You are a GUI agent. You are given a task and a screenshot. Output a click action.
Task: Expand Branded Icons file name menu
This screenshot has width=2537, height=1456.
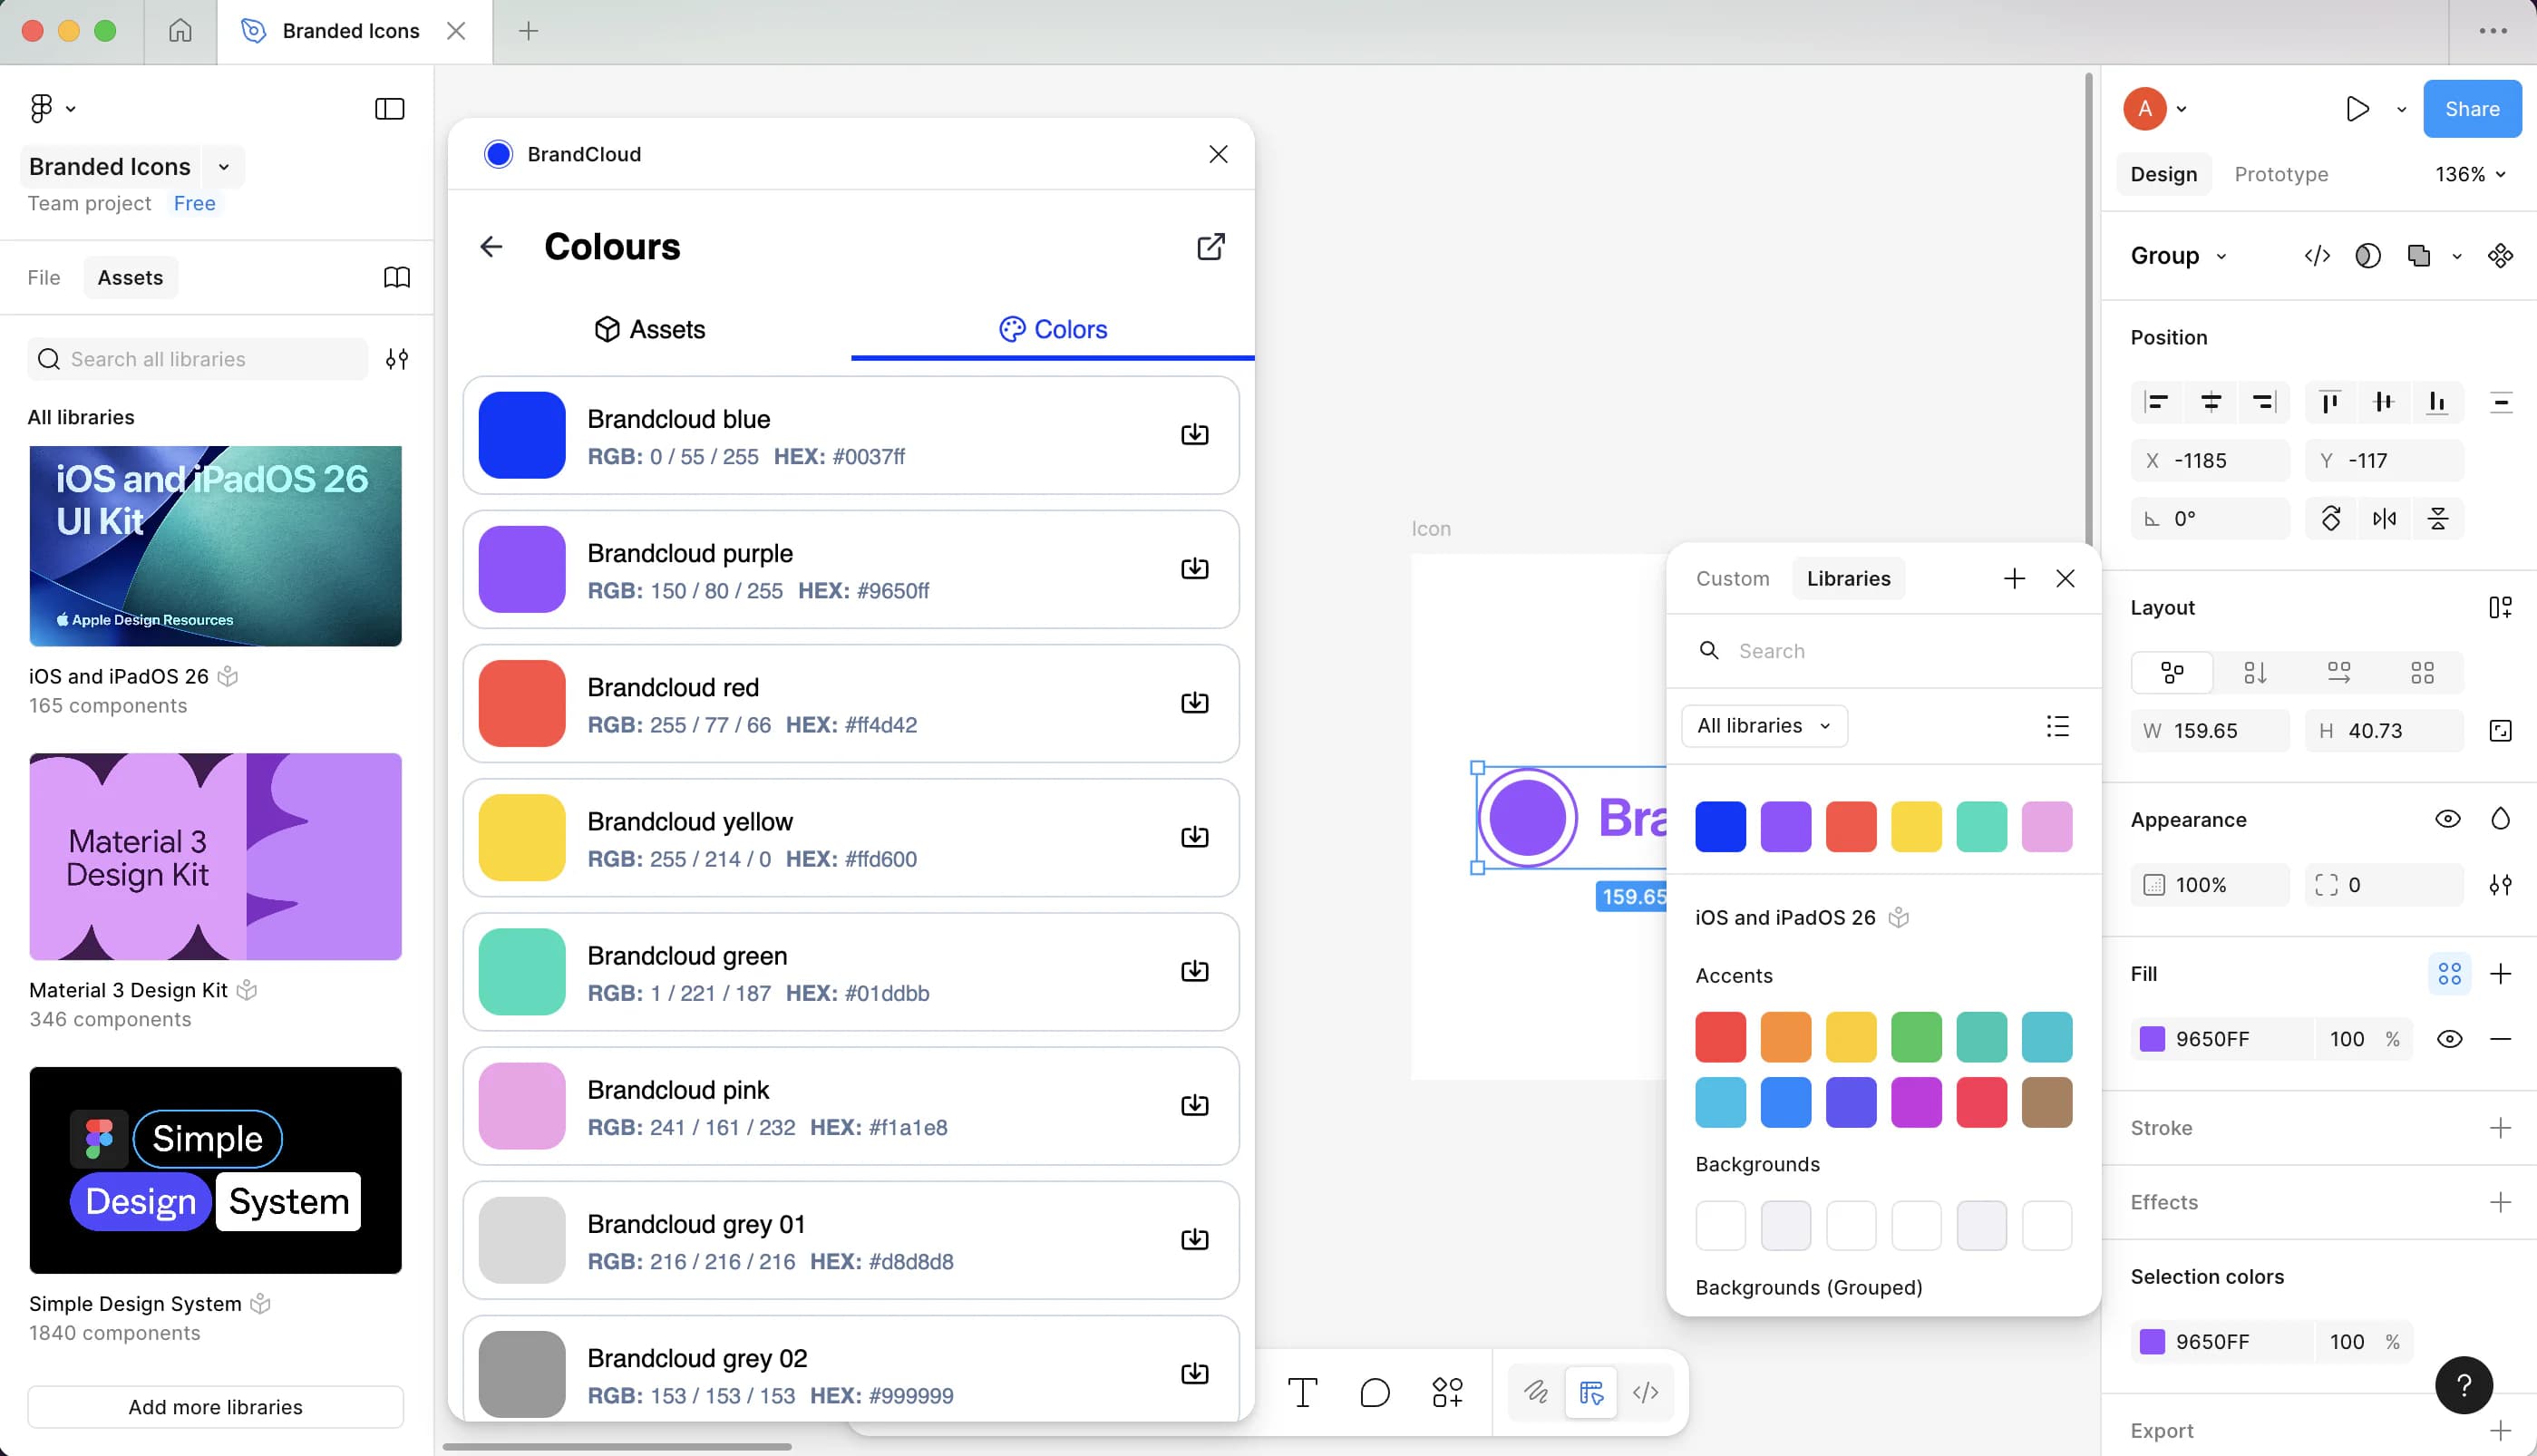coord(224,167)
